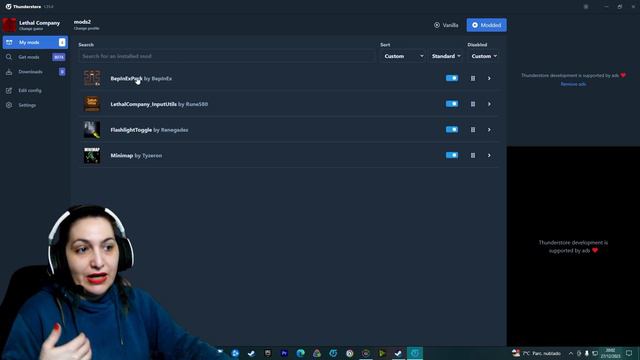
Task: Show hidden system tray icons
Action: coord(571,353)
